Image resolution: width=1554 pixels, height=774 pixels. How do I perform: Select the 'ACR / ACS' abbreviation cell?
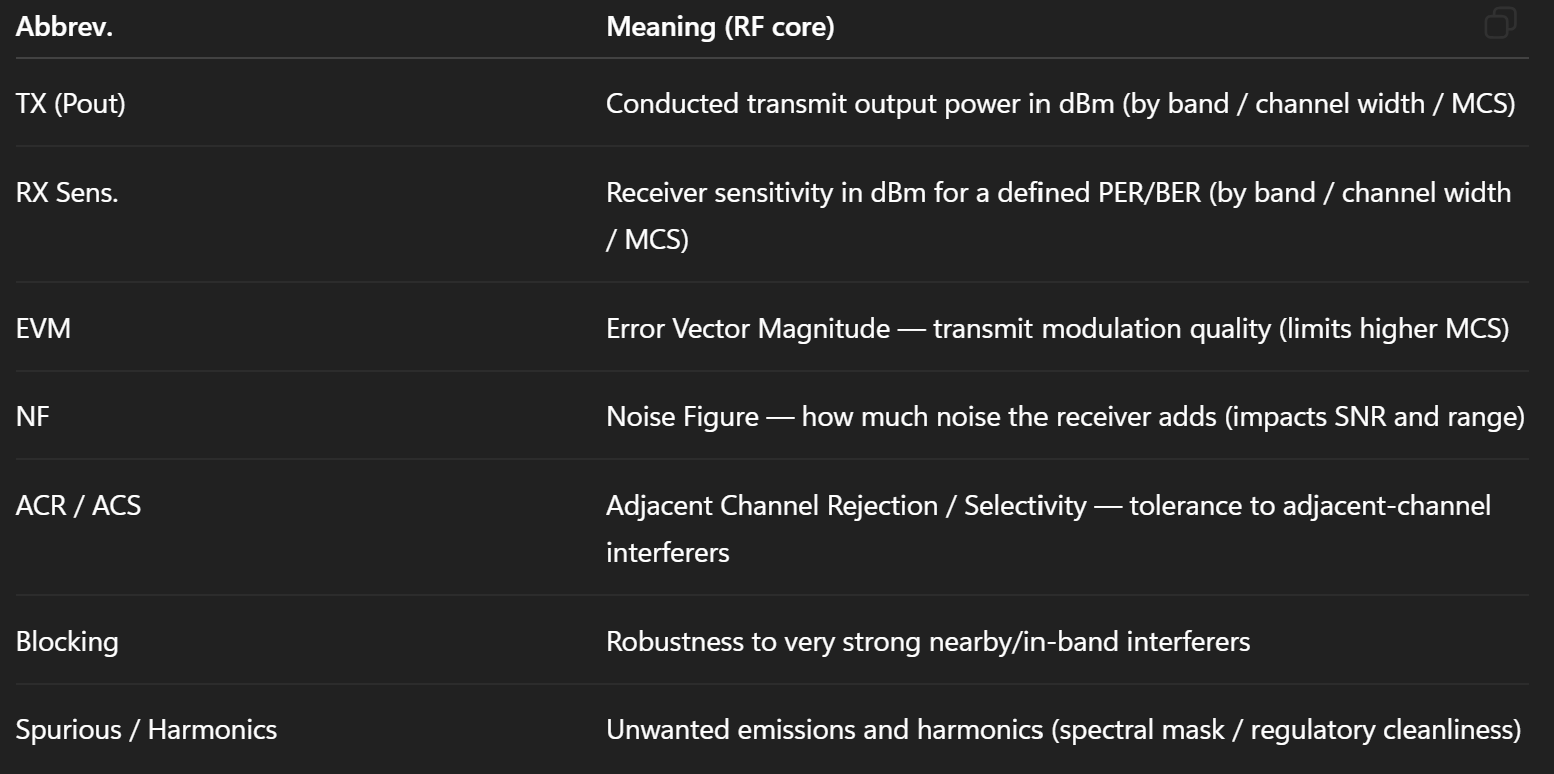pos(78,505)
